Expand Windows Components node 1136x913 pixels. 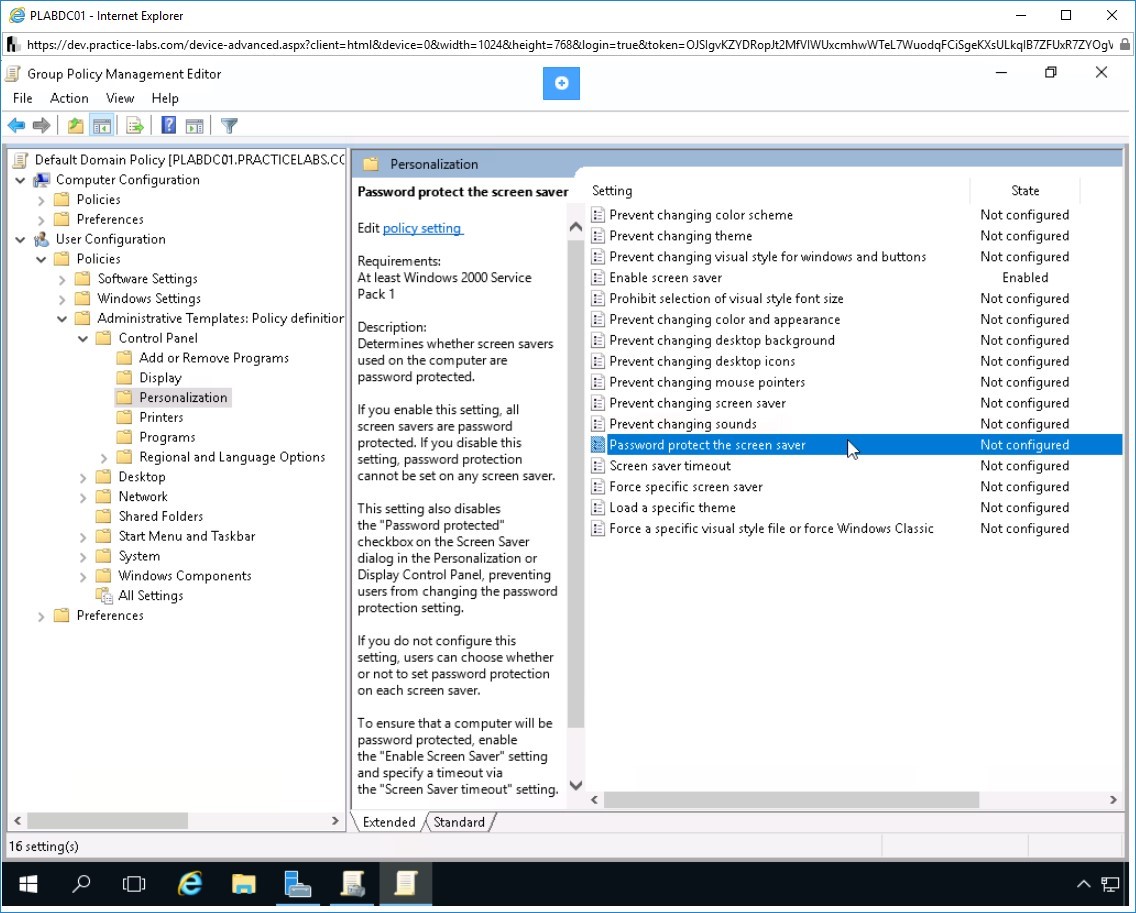pos(83,576)
